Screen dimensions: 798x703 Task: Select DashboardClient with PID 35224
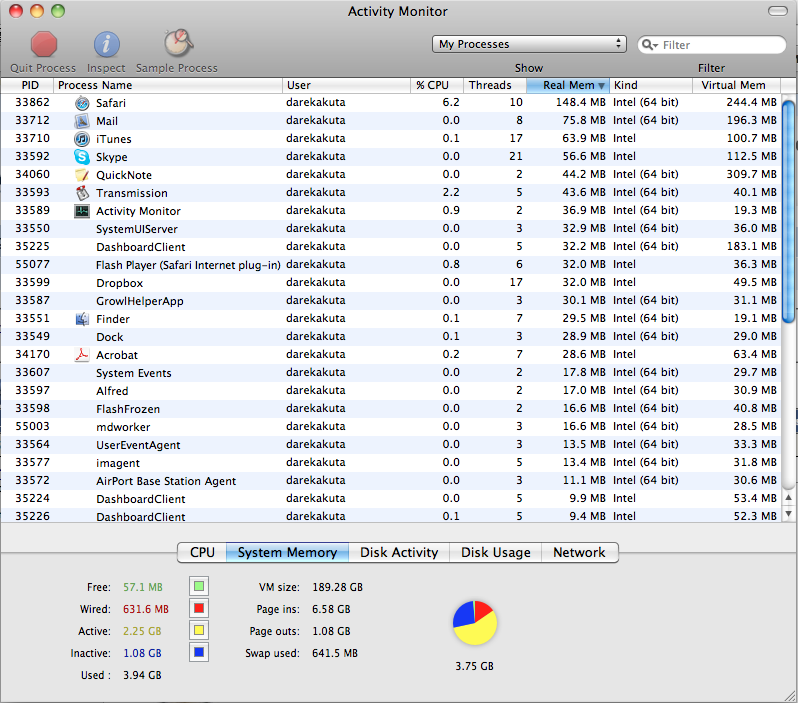pos(391,498)
